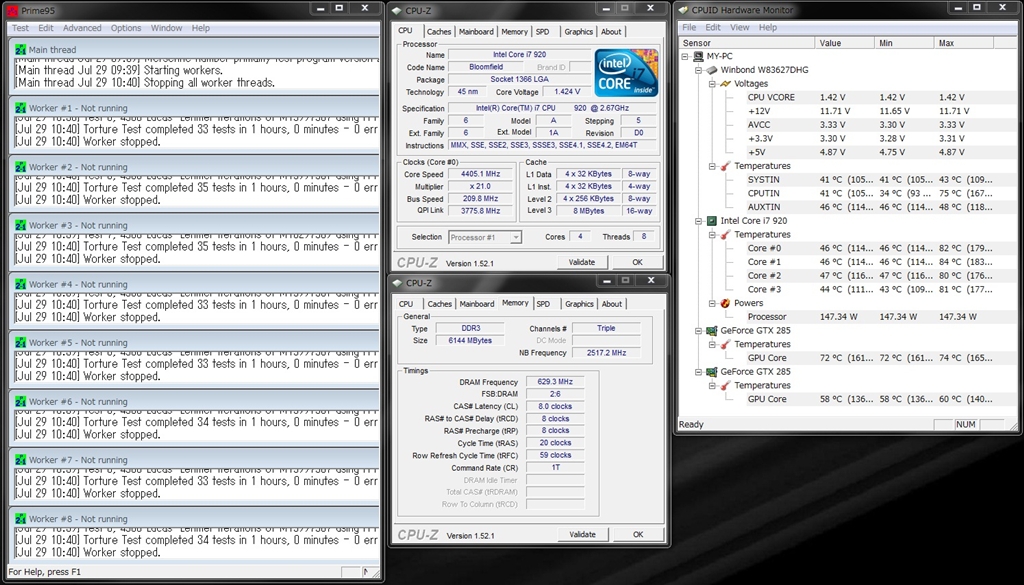
Task: Collapse the MY-PC root tree node
Action: [685, 57]
